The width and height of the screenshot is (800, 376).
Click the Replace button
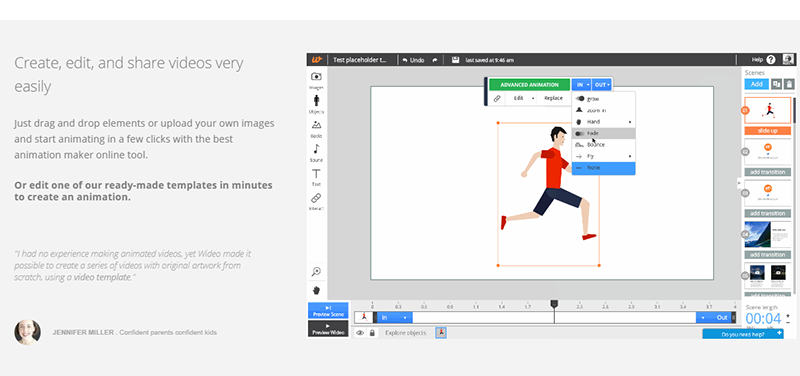click(x=554, y=98)
